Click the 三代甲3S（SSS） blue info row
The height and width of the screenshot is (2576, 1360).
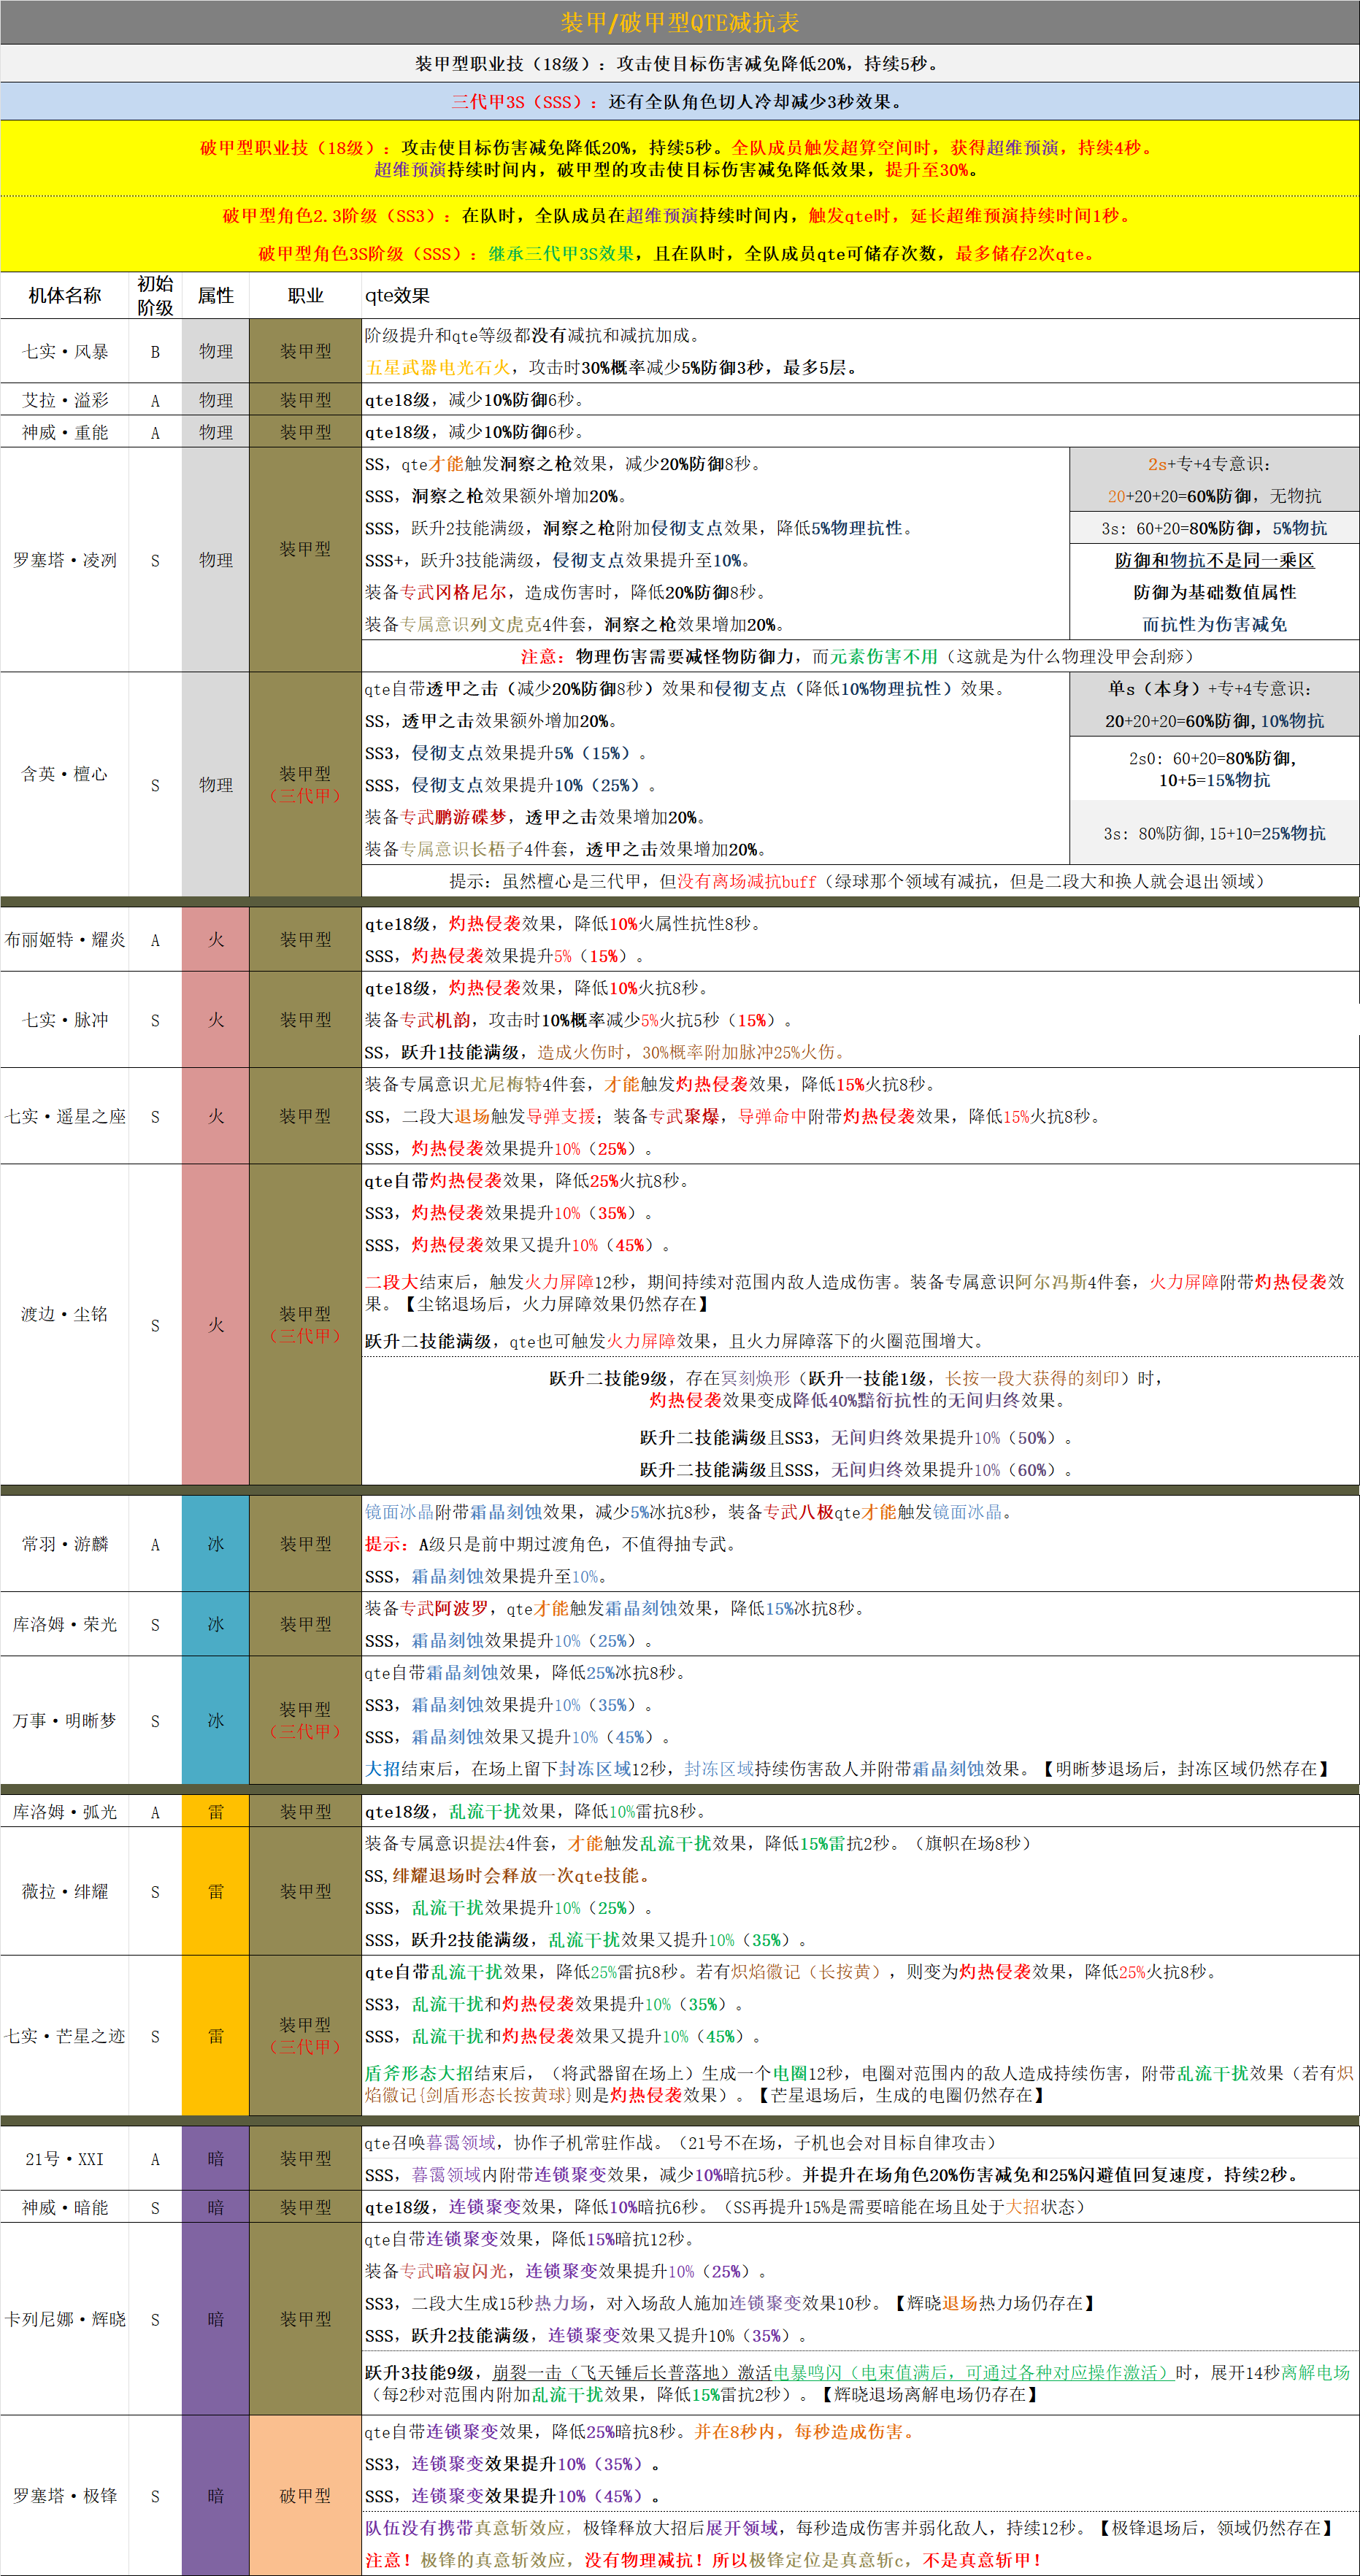(680, 100)
